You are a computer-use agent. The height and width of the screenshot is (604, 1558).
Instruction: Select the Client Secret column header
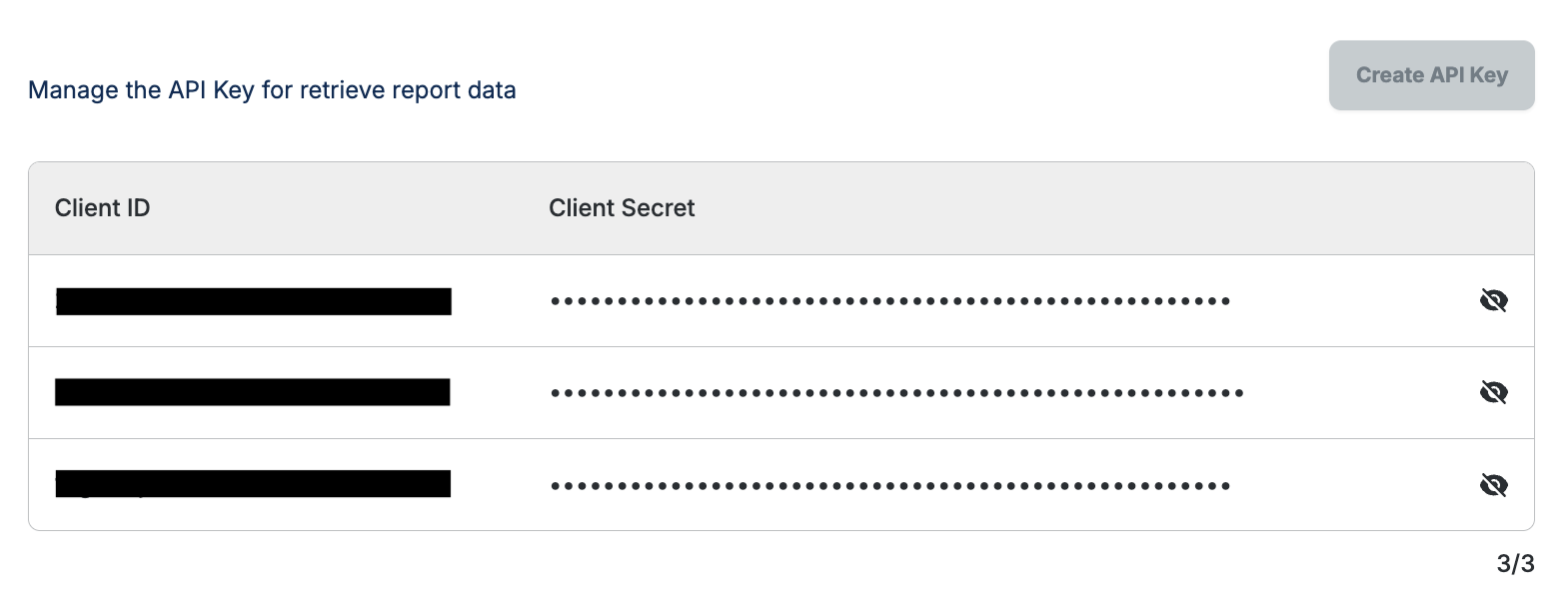(x=621, y=208)
